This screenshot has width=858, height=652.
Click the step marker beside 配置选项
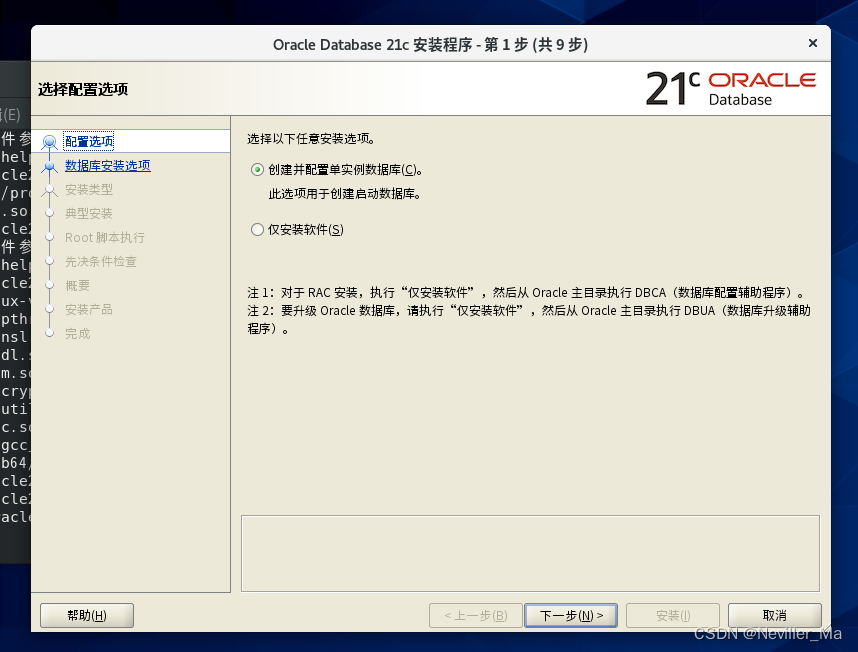click(x=50, y=142)
